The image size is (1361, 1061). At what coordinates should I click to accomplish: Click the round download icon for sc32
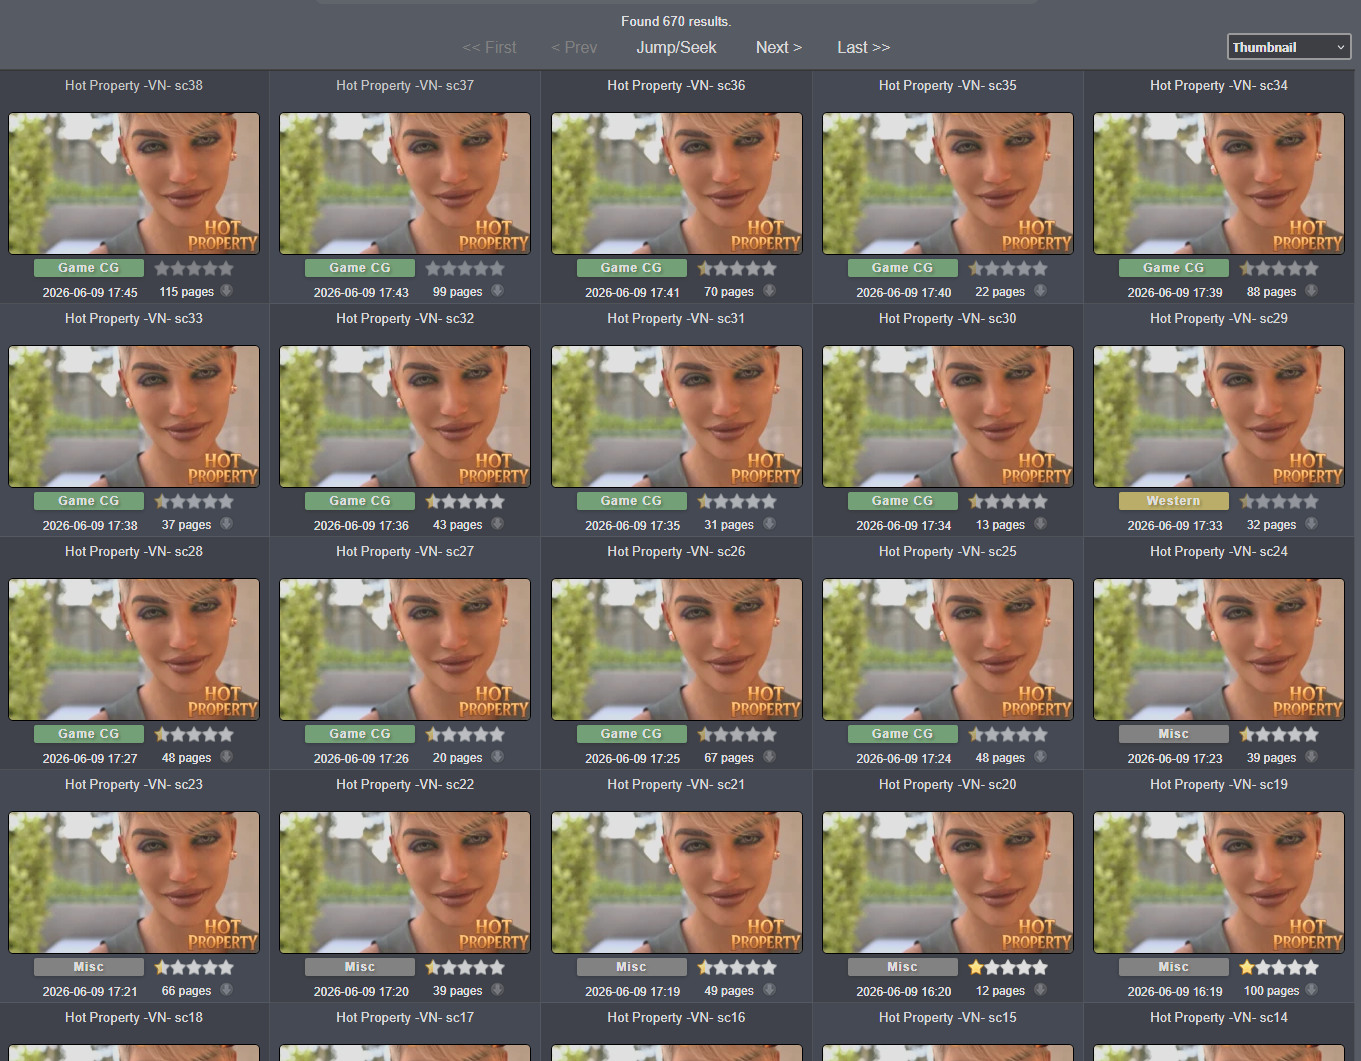tap(498, 524)
